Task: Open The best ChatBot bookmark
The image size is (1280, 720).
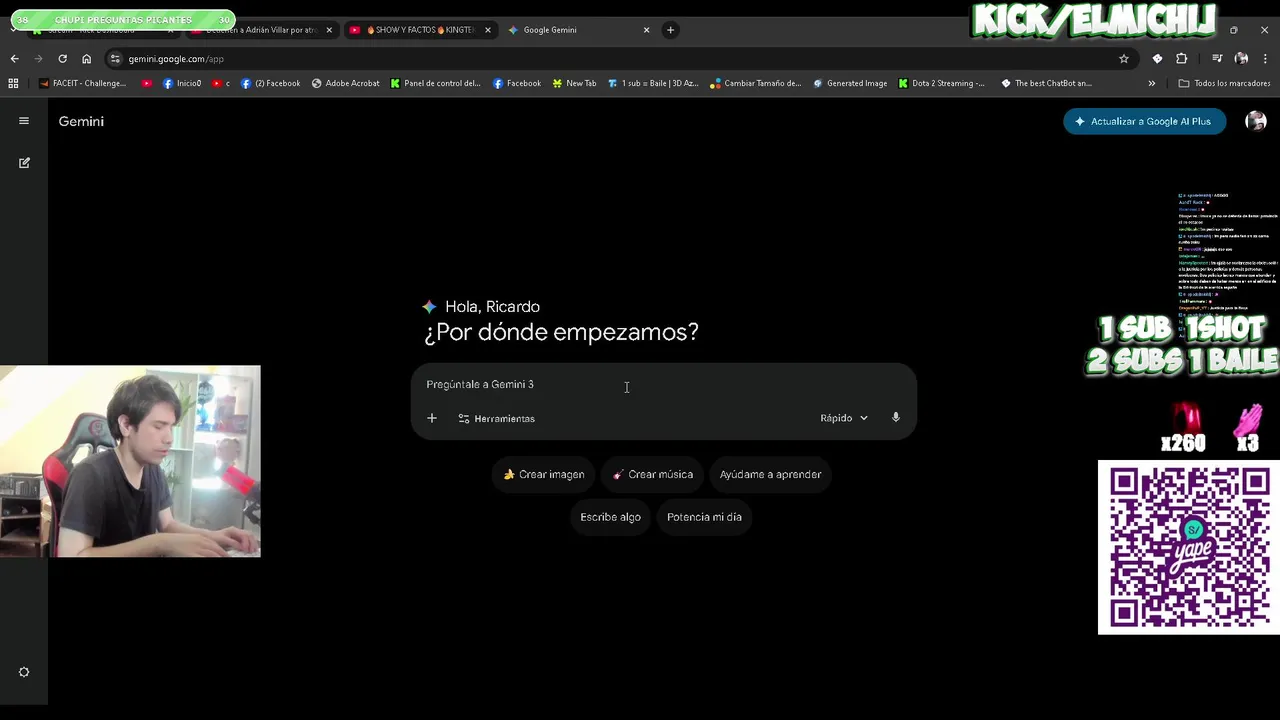Action: pyautogui.click(x=1046, y=83)
